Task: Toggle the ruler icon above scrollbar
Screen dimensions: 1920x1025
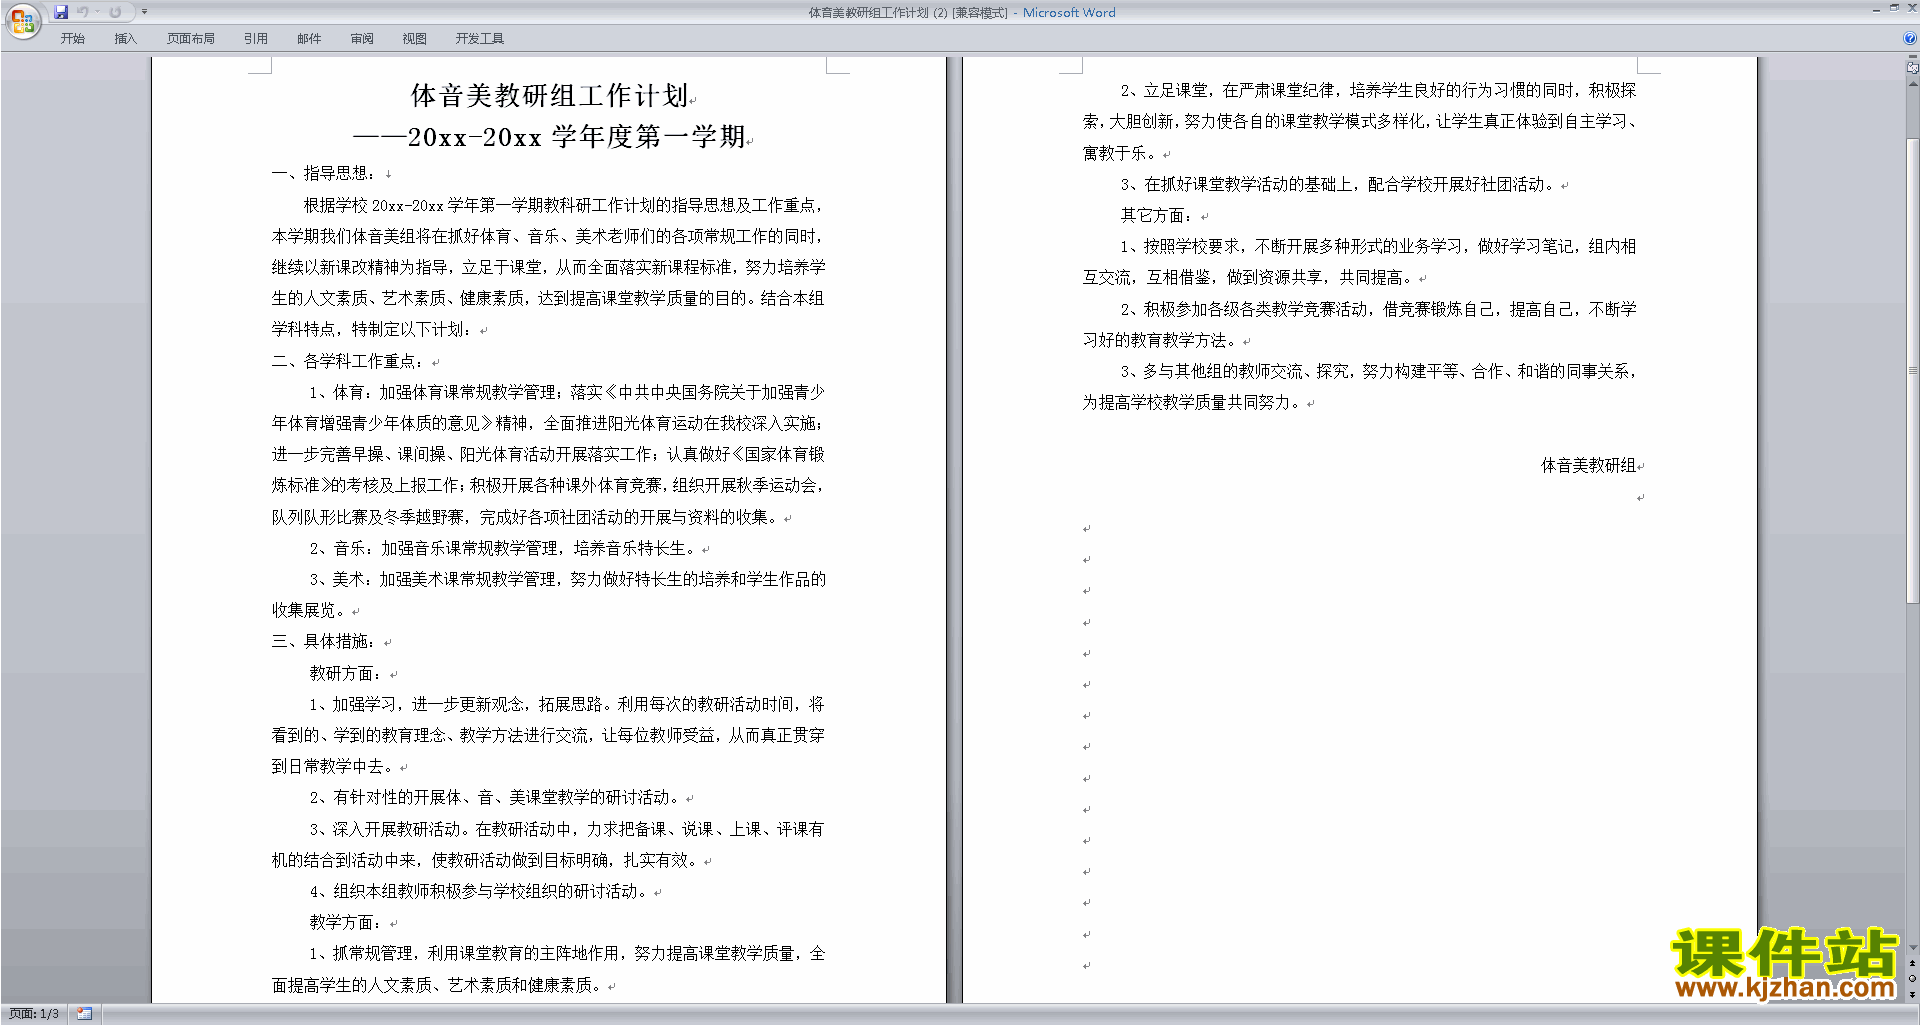Action: coord(1912,68)
